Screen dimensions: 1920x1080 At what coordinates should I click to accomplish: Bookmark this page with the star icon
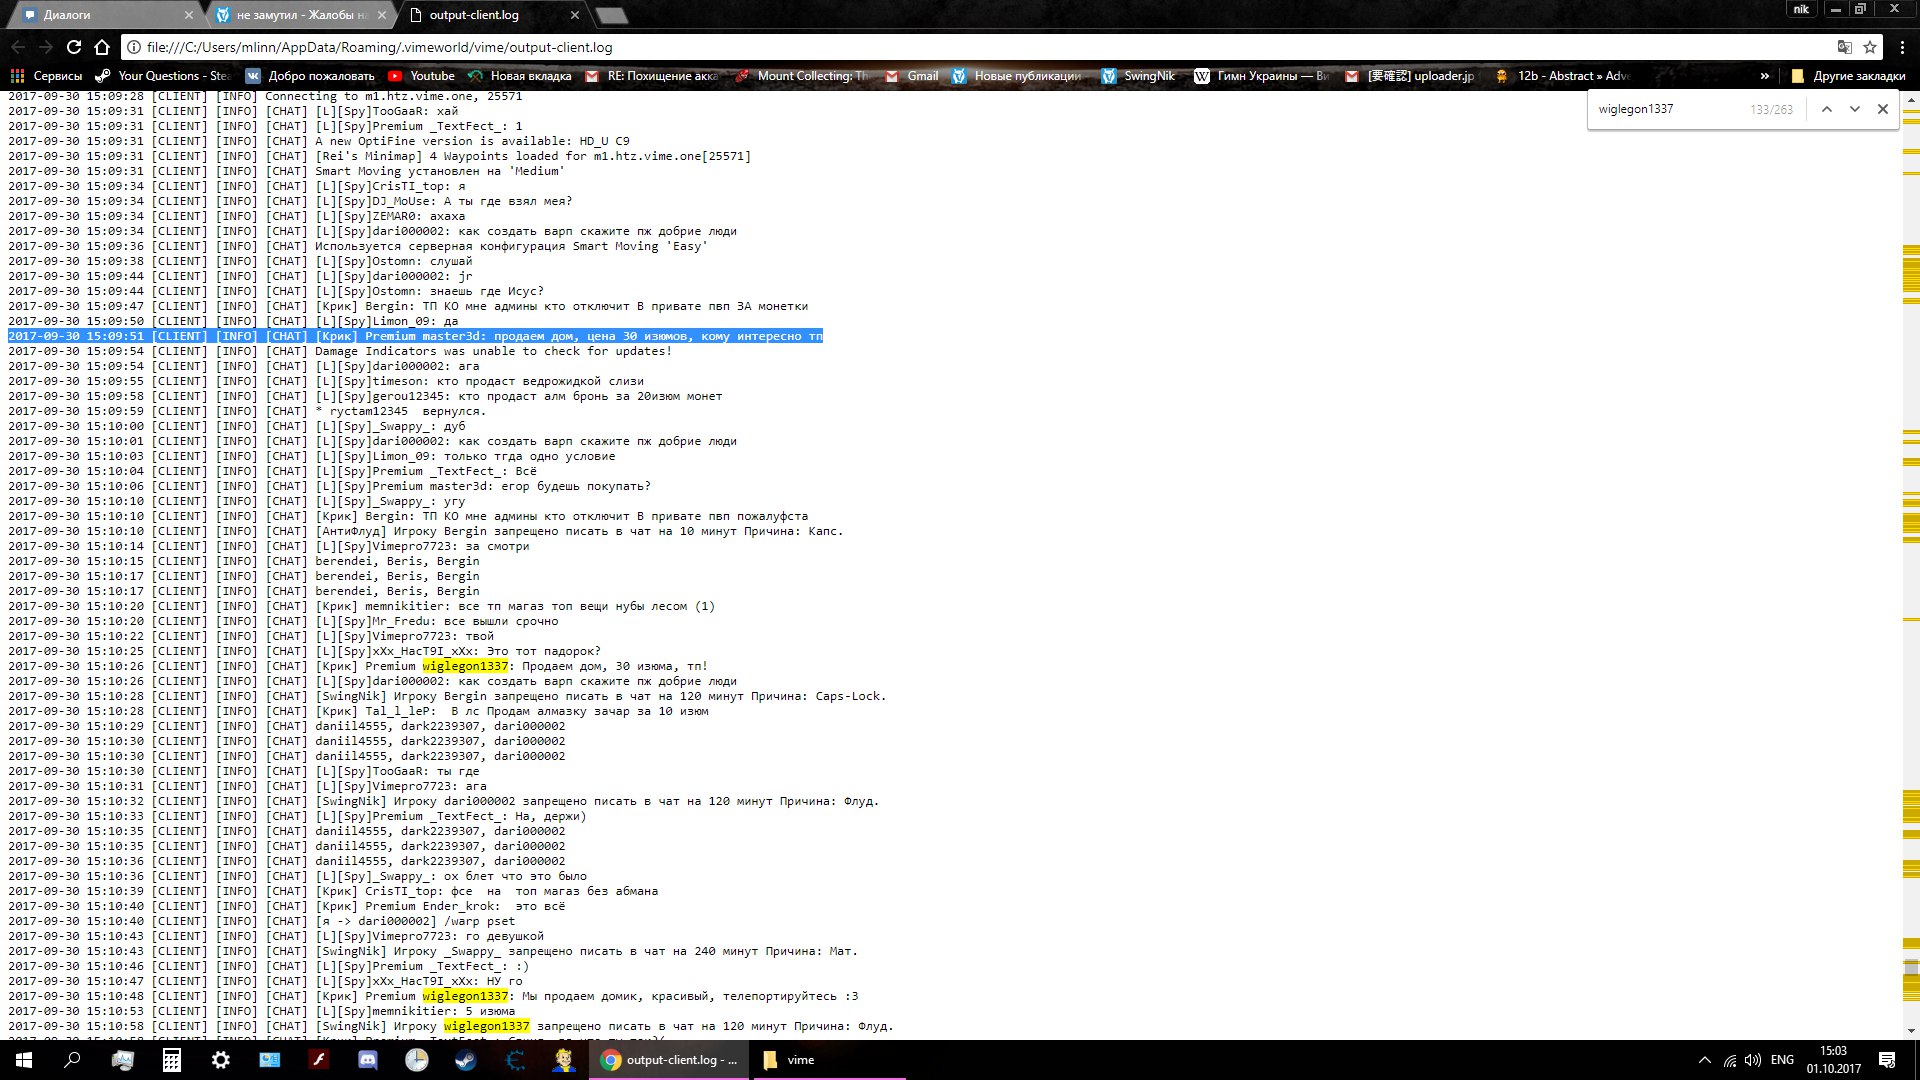tap(1870, 47)
